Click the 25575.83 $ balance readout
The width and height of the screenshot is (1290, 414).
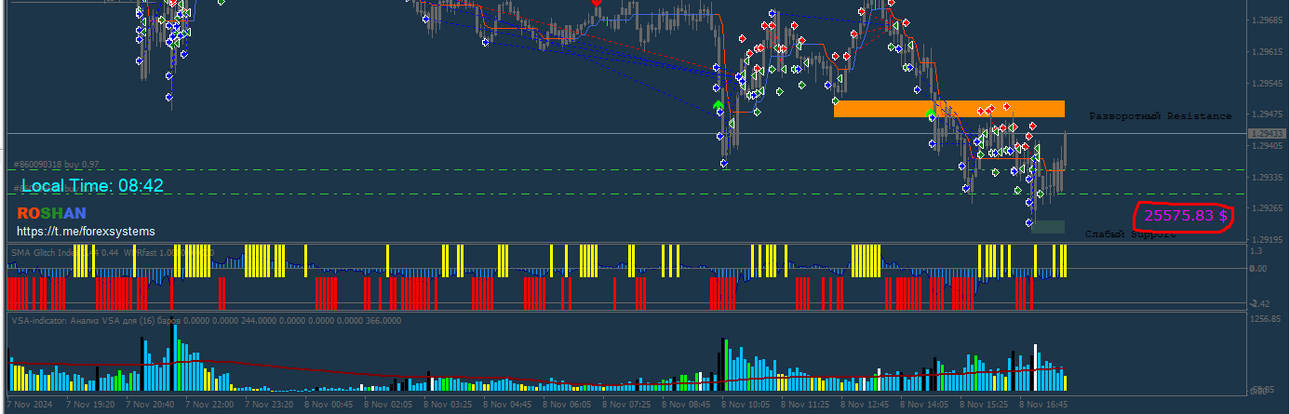(1186, 215)
